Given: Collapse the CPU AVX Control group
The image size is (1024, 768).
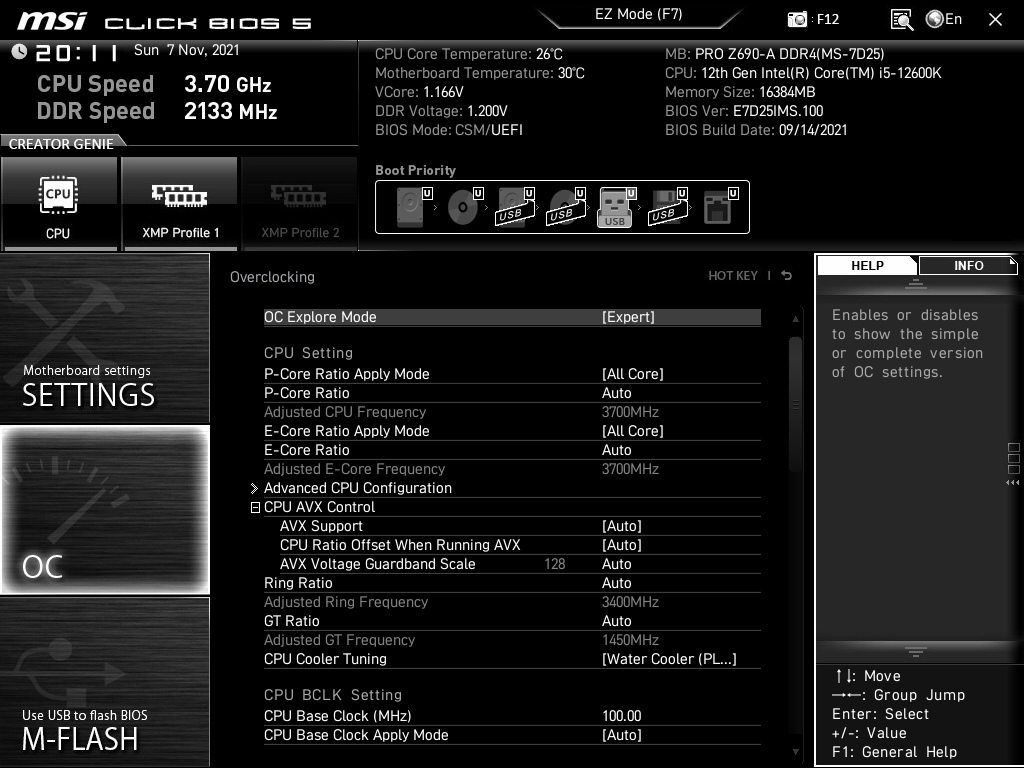Looking at the screenshot, I should (255, 507).
